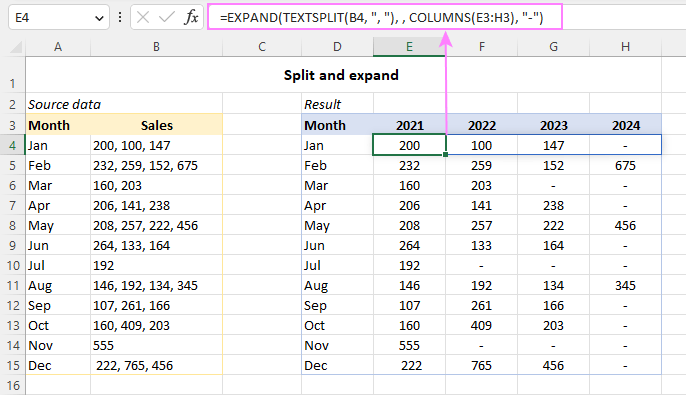
Task: Click 'Jul' in the result Month column
Action: tap(337, 266)
